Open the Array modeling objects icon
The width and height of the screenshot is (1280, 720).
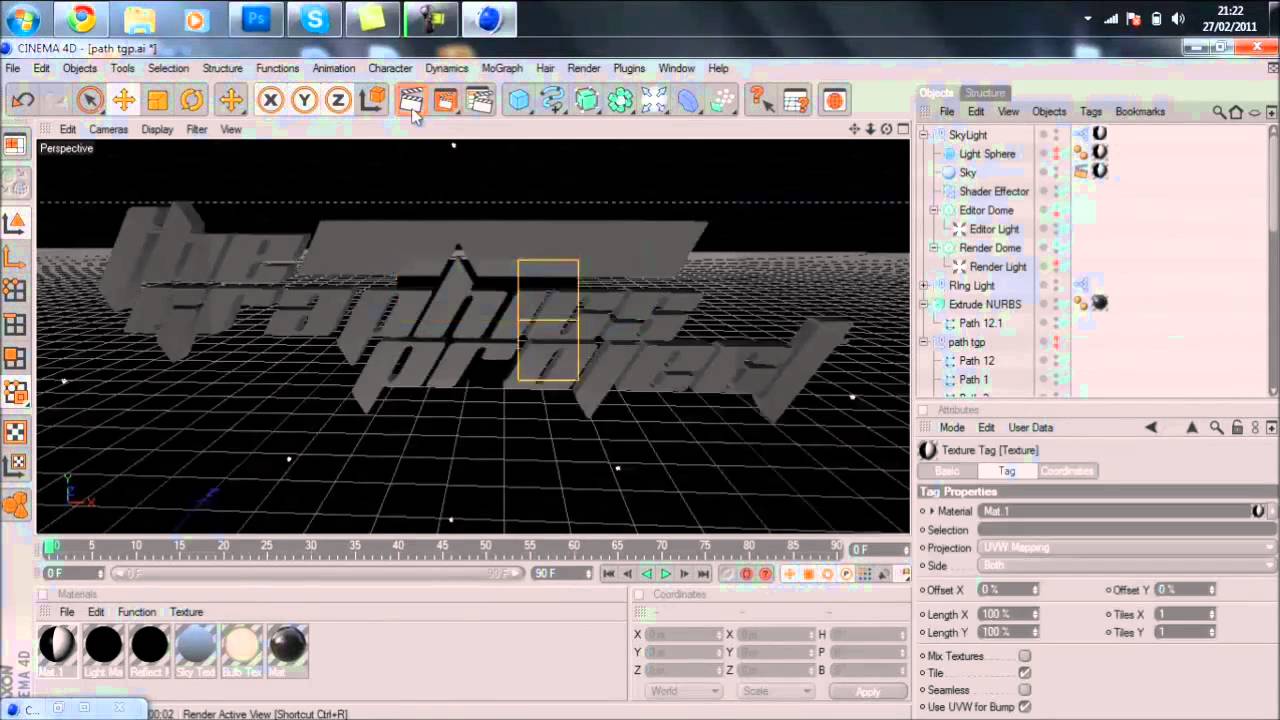[x=621, y=100]
